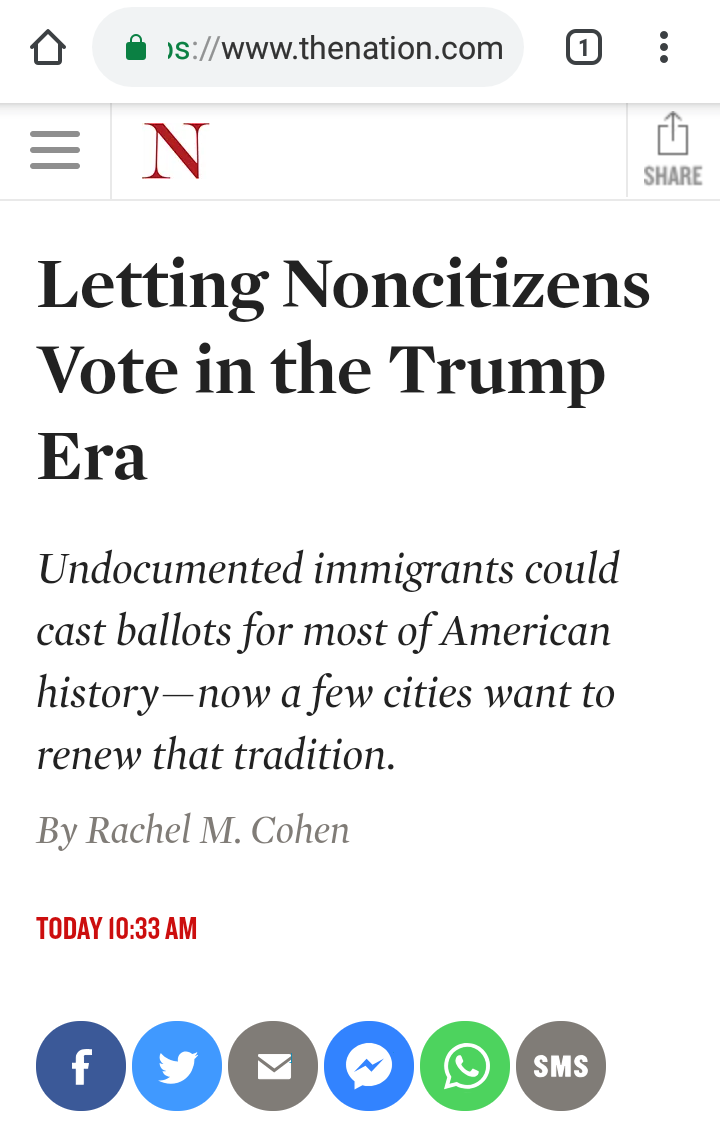Tap the green padlock security icon

136,49
